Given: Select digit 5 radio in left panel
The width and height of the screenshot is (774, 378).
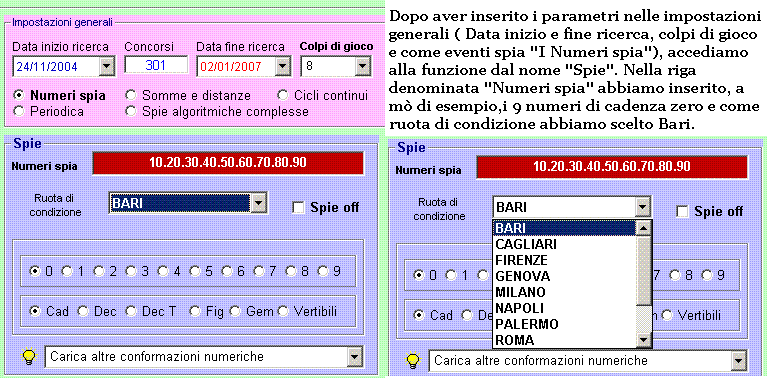Looking at the screenshot, I should click(x=195, y=271).
